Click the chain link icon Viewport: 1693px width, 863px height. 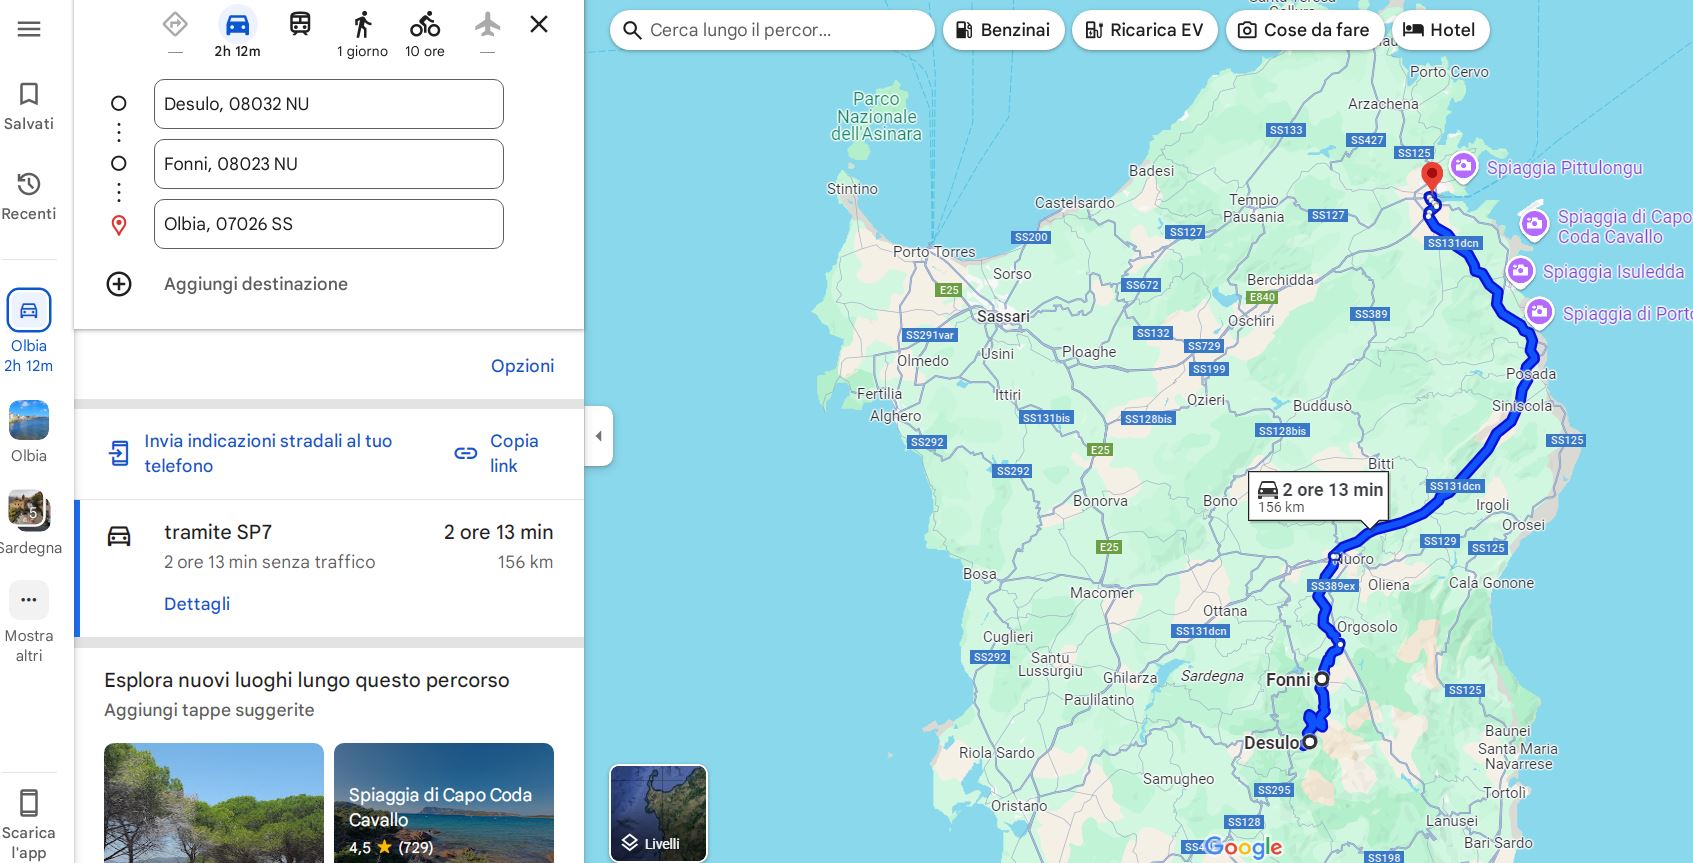(x=466, y=453)
